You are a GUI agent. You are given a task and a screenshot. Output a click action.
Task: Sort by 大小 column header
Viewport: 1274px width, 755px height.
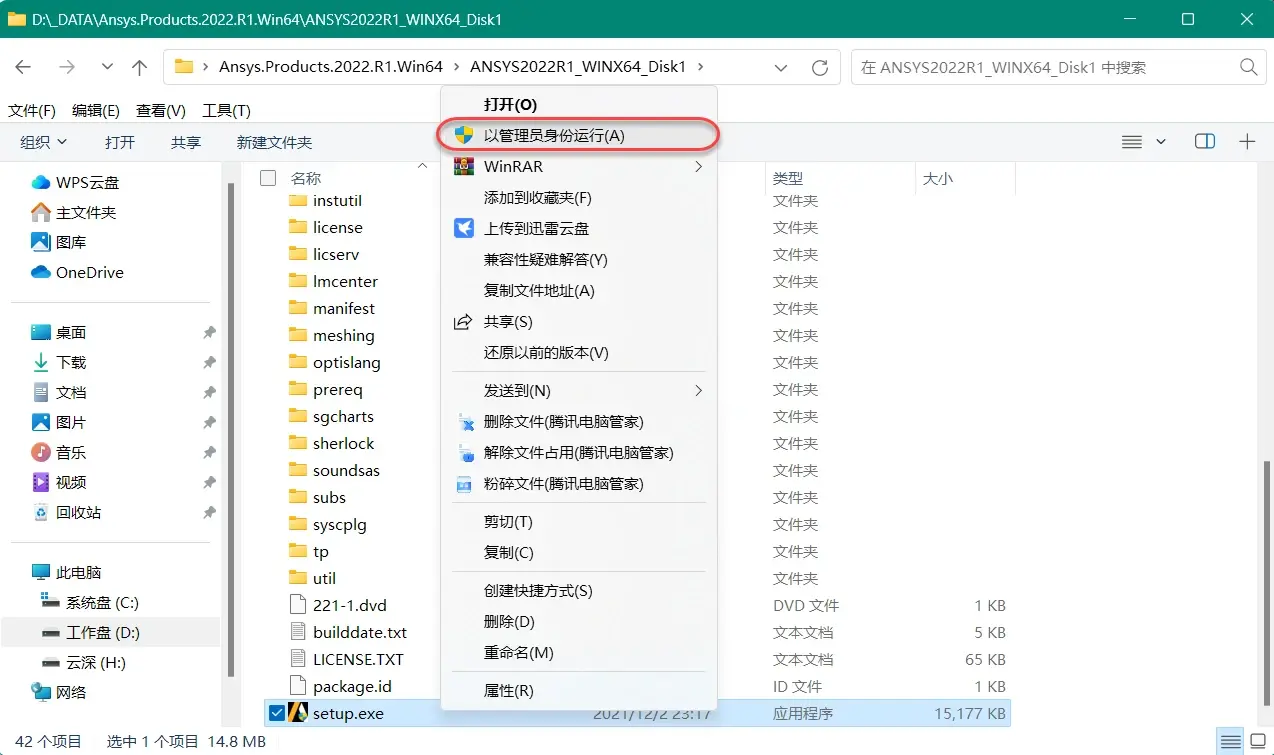[x=938, y=178]
